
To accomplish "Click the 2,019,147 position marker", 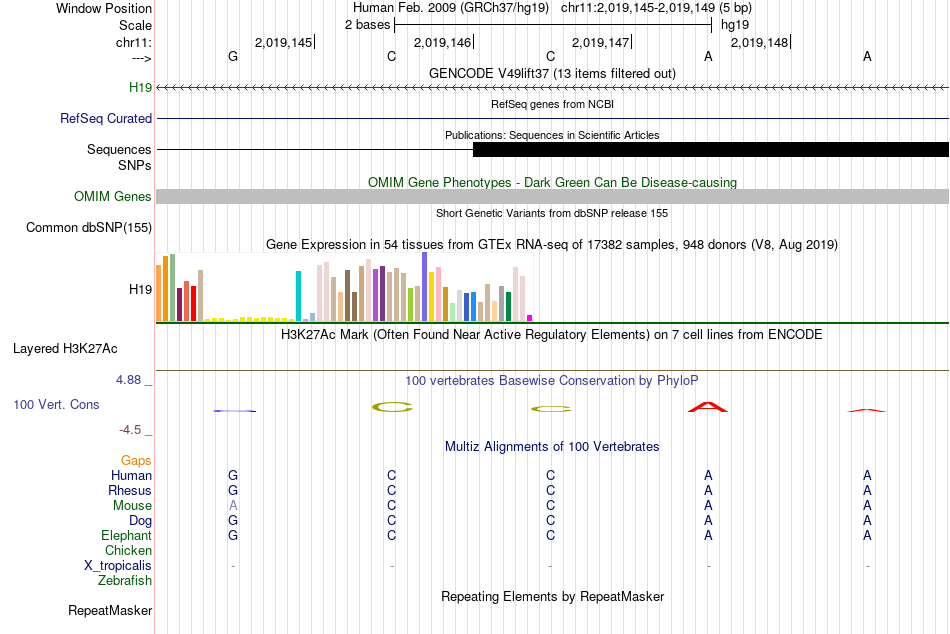I will 602,42.
